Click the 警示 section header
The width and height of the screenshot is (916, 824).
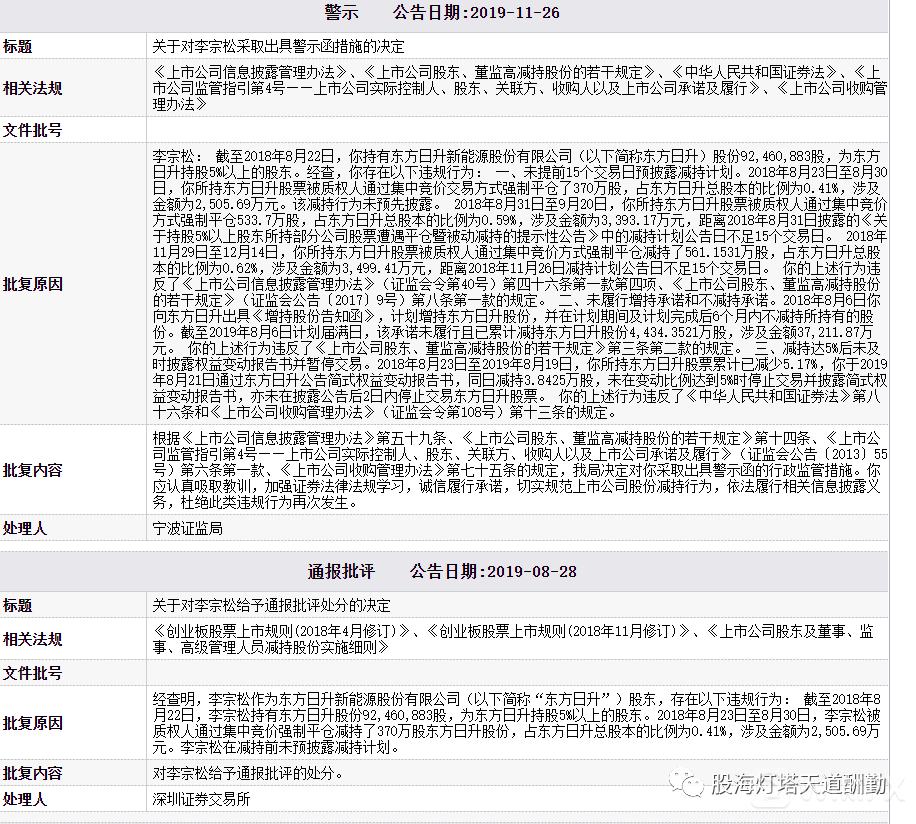coord(341,13)
